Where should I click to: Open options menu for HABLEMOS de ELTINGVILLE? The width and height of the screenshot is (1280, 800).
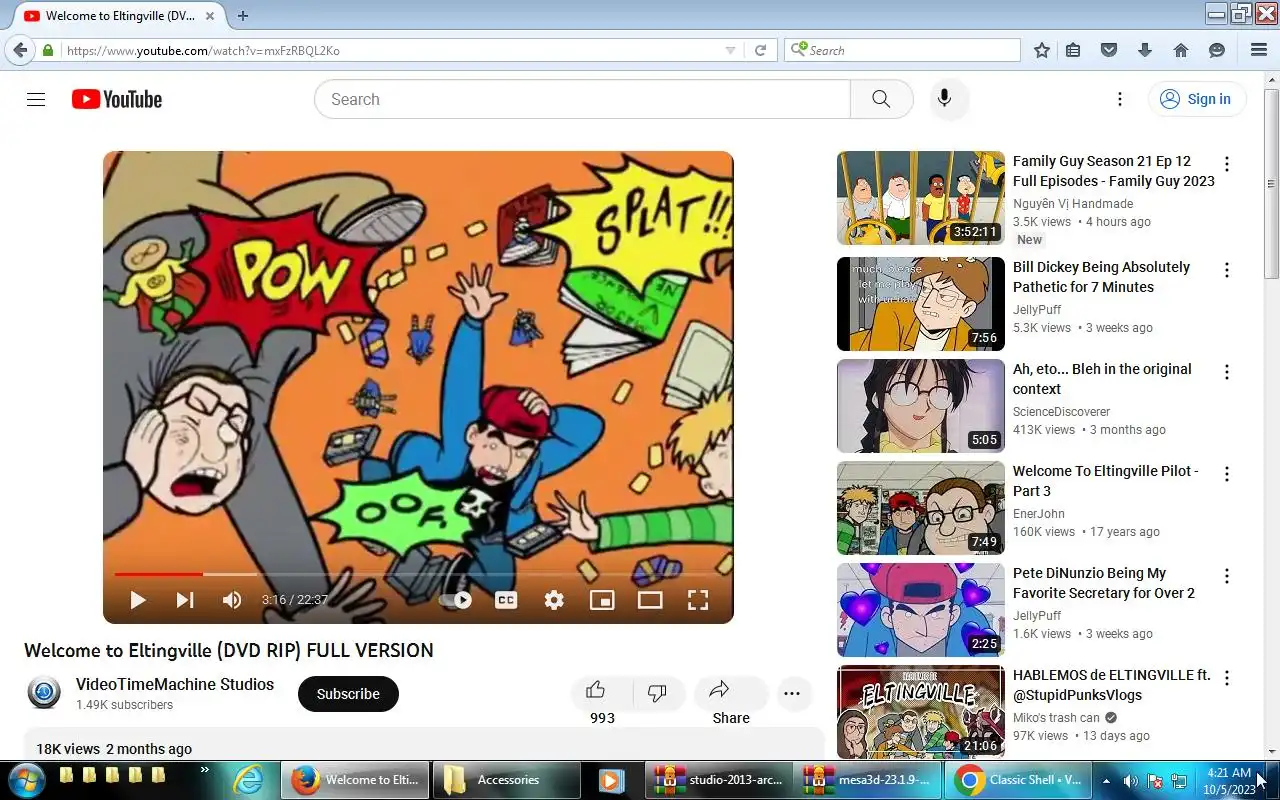coord(1227,678)
